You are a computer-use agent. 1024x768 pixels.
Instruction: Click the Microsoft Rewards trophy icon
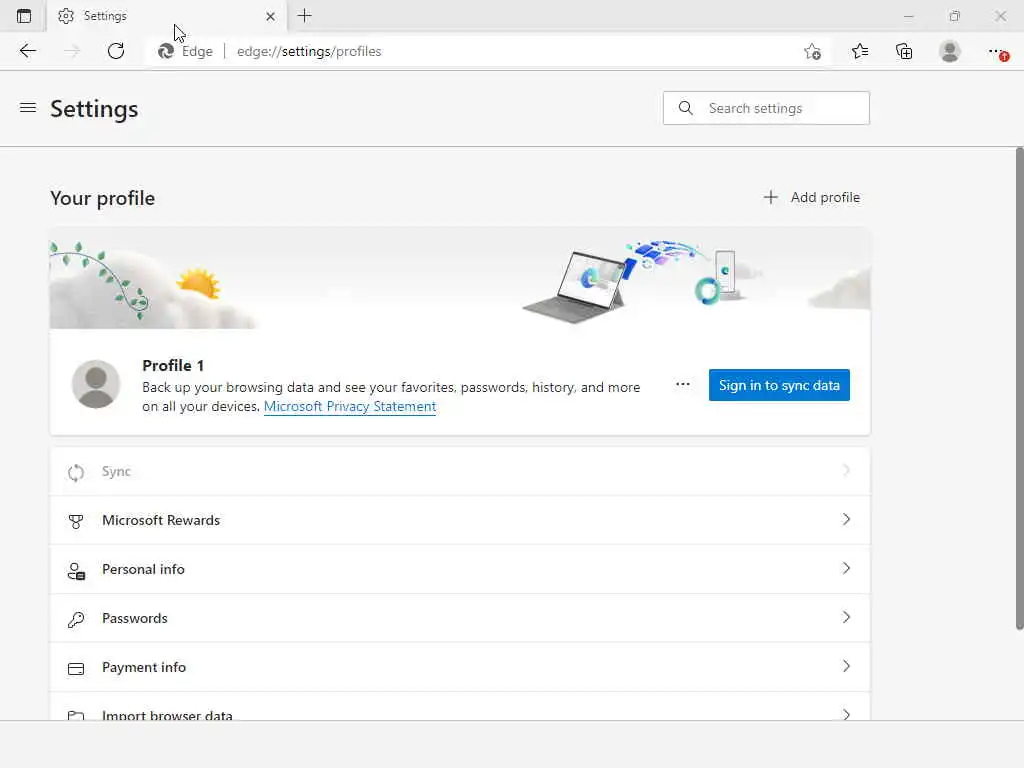click(76, 521)
